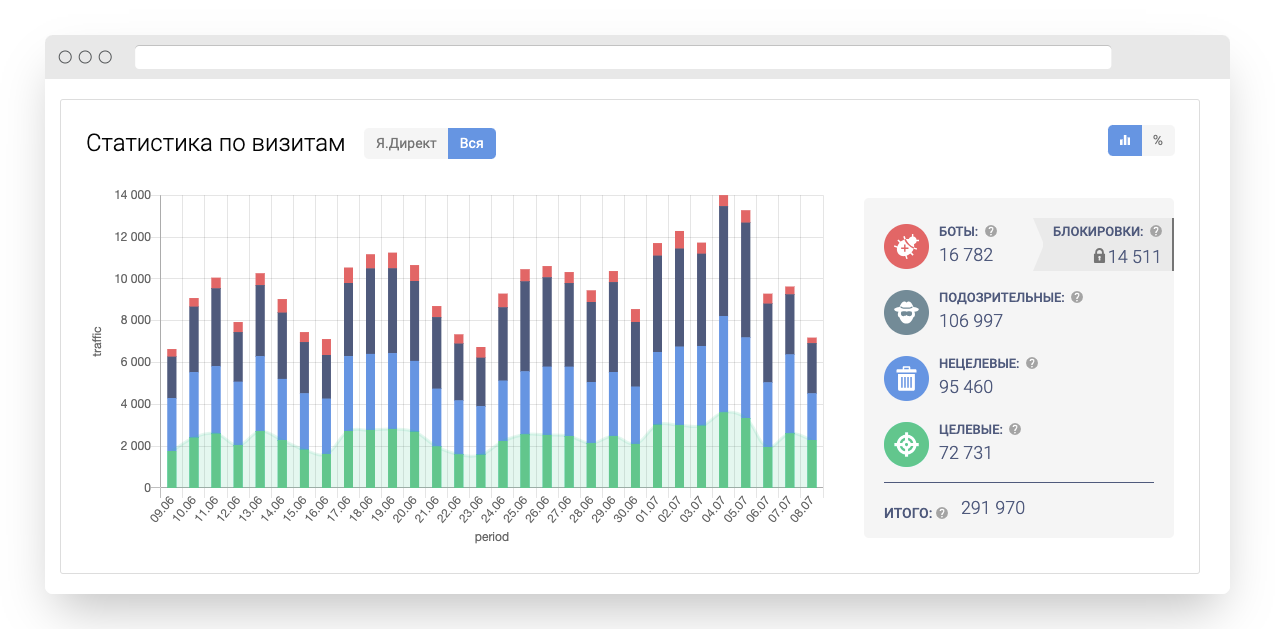Select the Я.Директ traffic filter
The height and width of the screenshot is (629, 1275).
[406, 143]
